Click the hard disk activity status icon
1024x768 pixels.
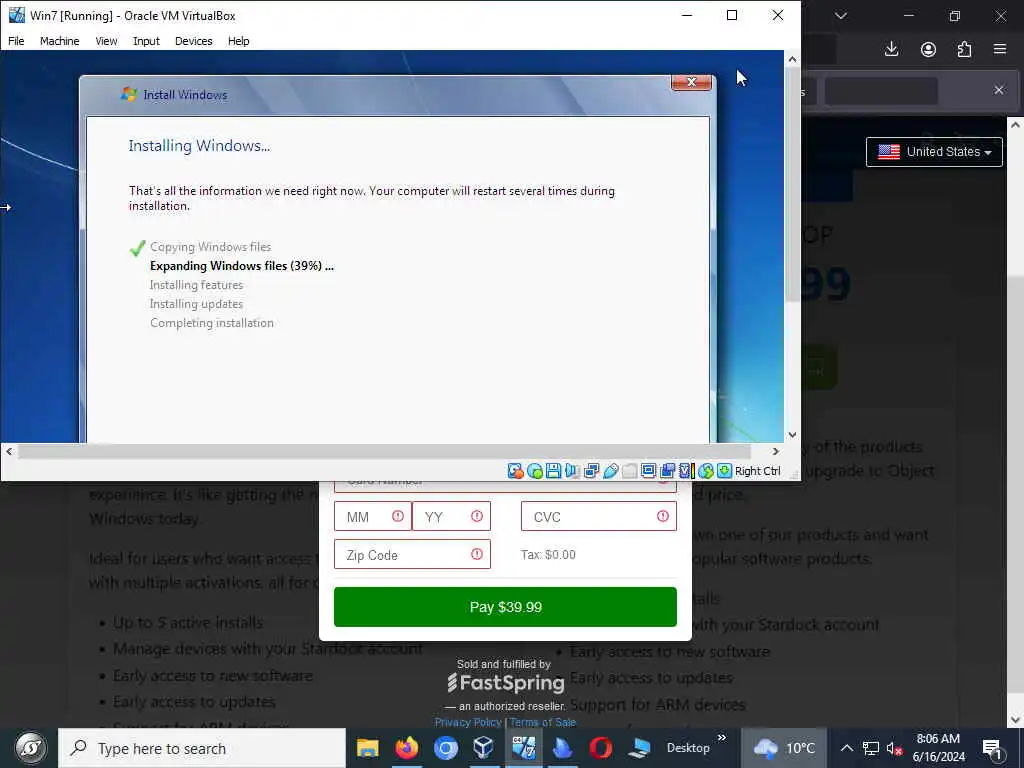tap(515, 471)
